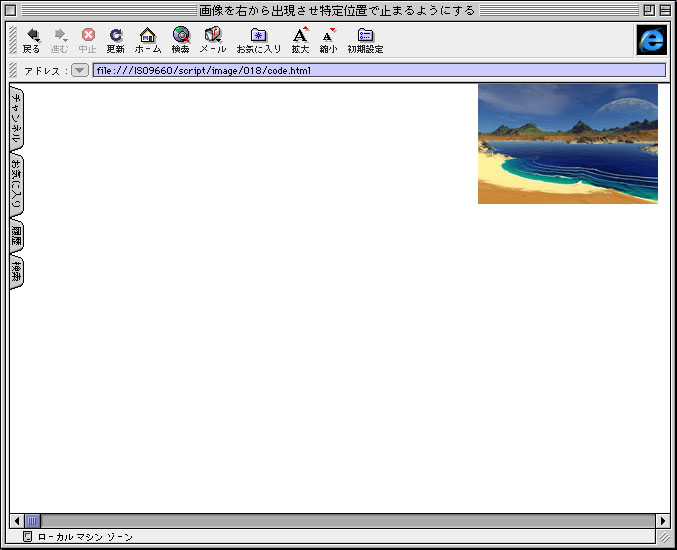
Task: Click the horizontal scrollbar right arrow
Action: [x=663, y=521]
